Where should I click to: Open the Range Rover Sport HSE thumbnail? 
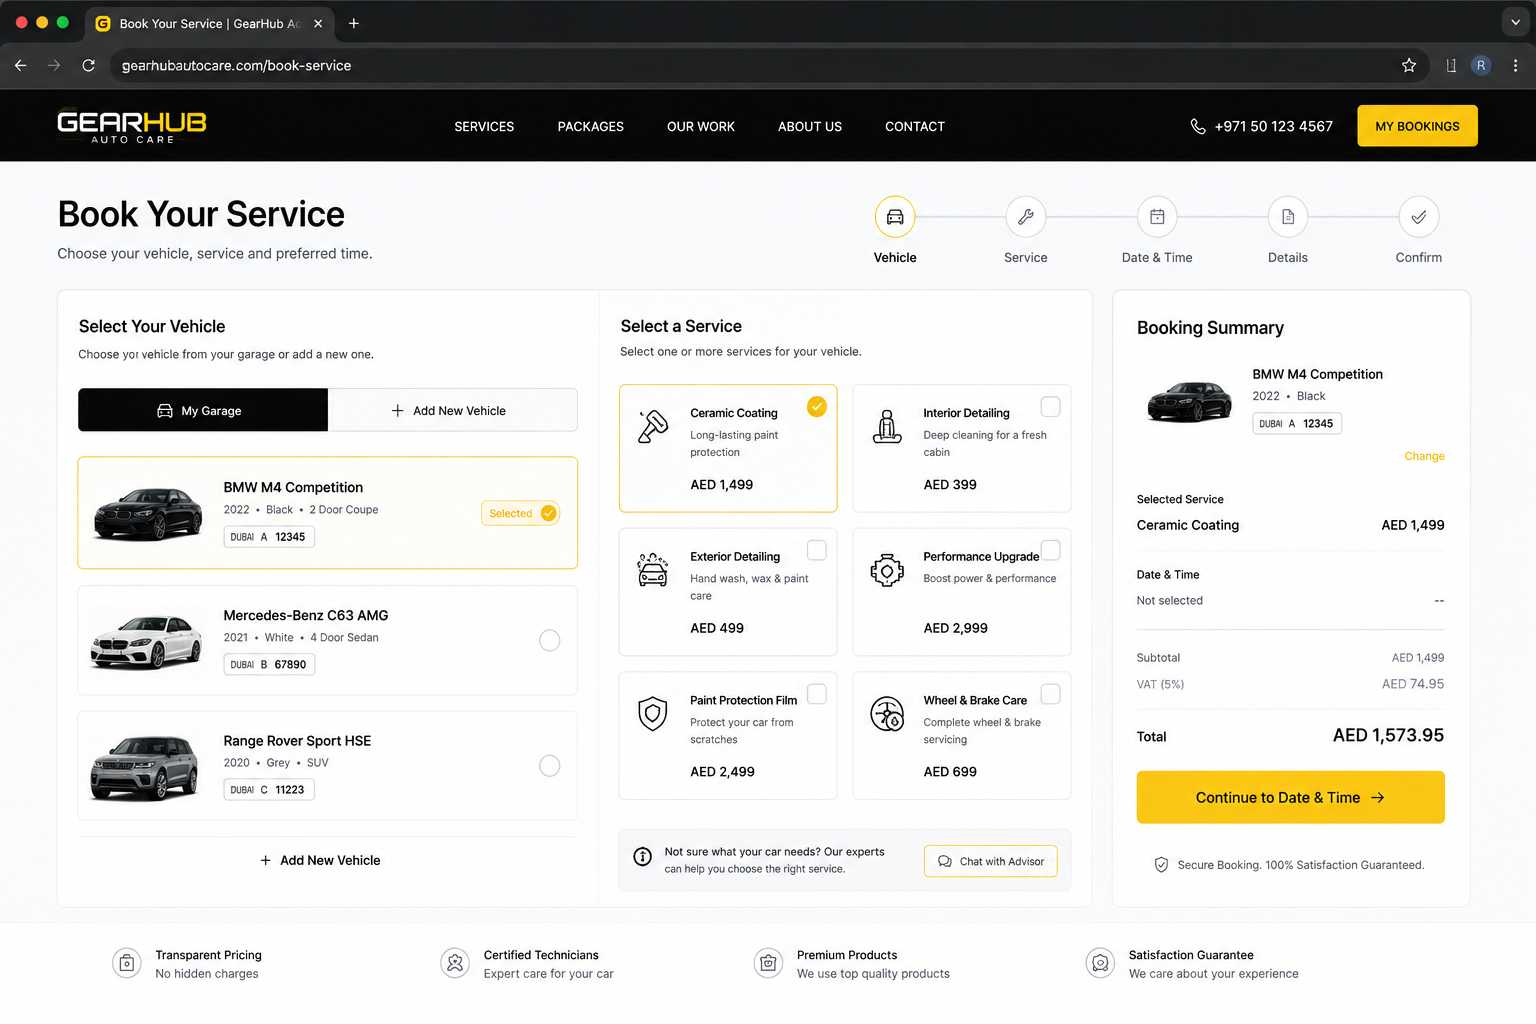[x=145, y=767]
